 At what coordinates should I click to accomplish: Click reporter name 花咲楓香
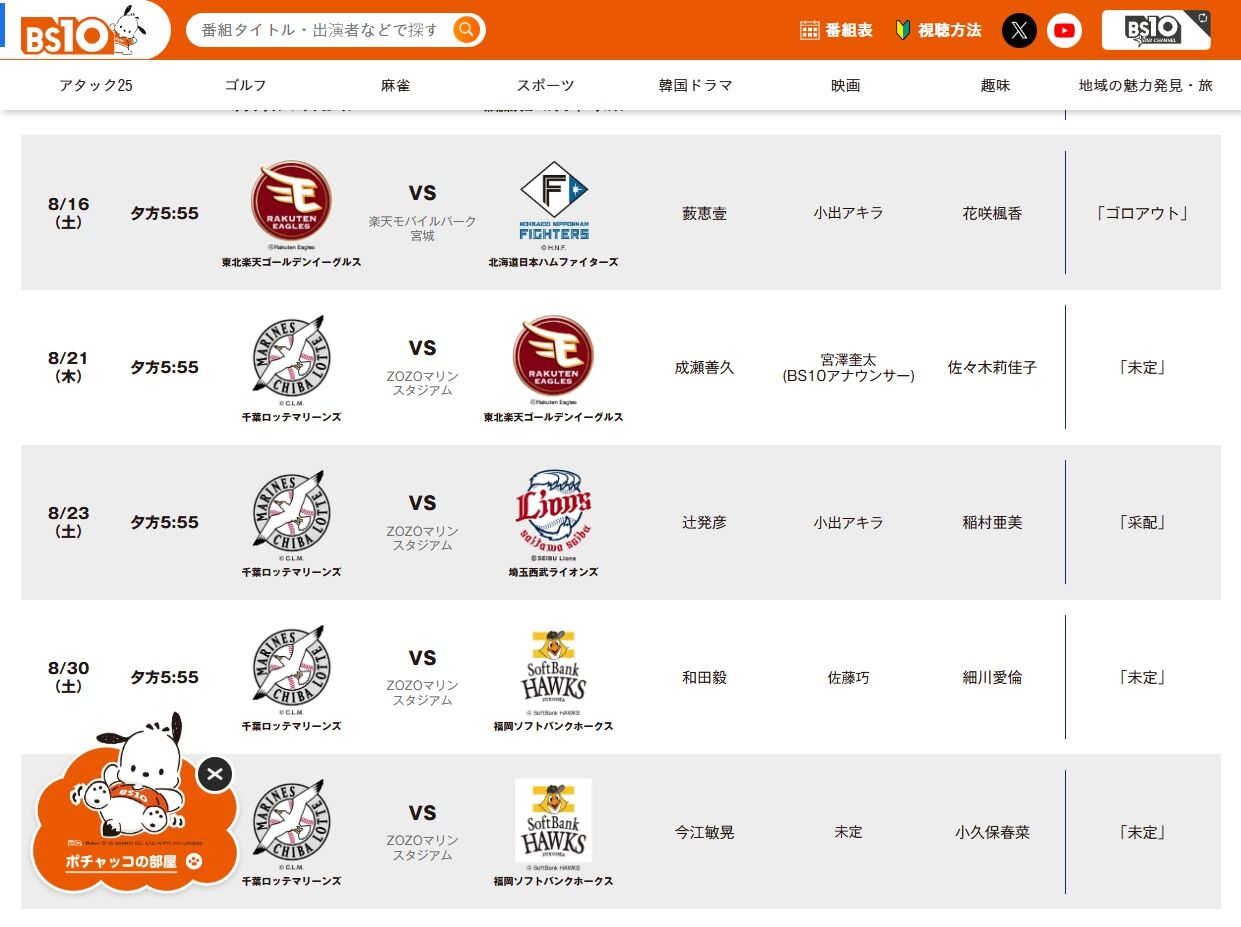(x=992, y=213)
